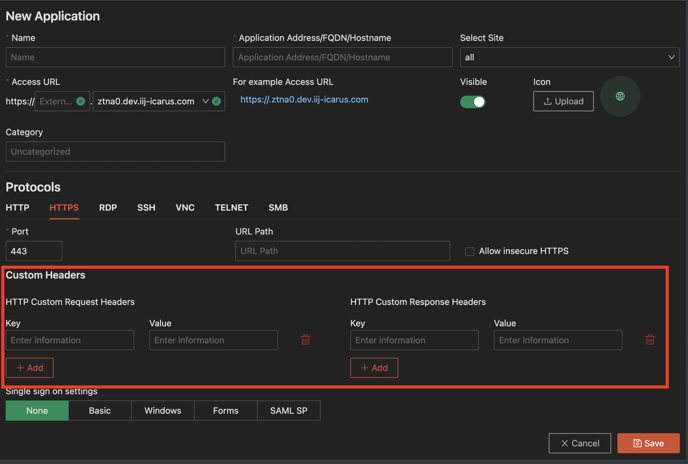Choose Basic single sign on option

tap(100, 410)
